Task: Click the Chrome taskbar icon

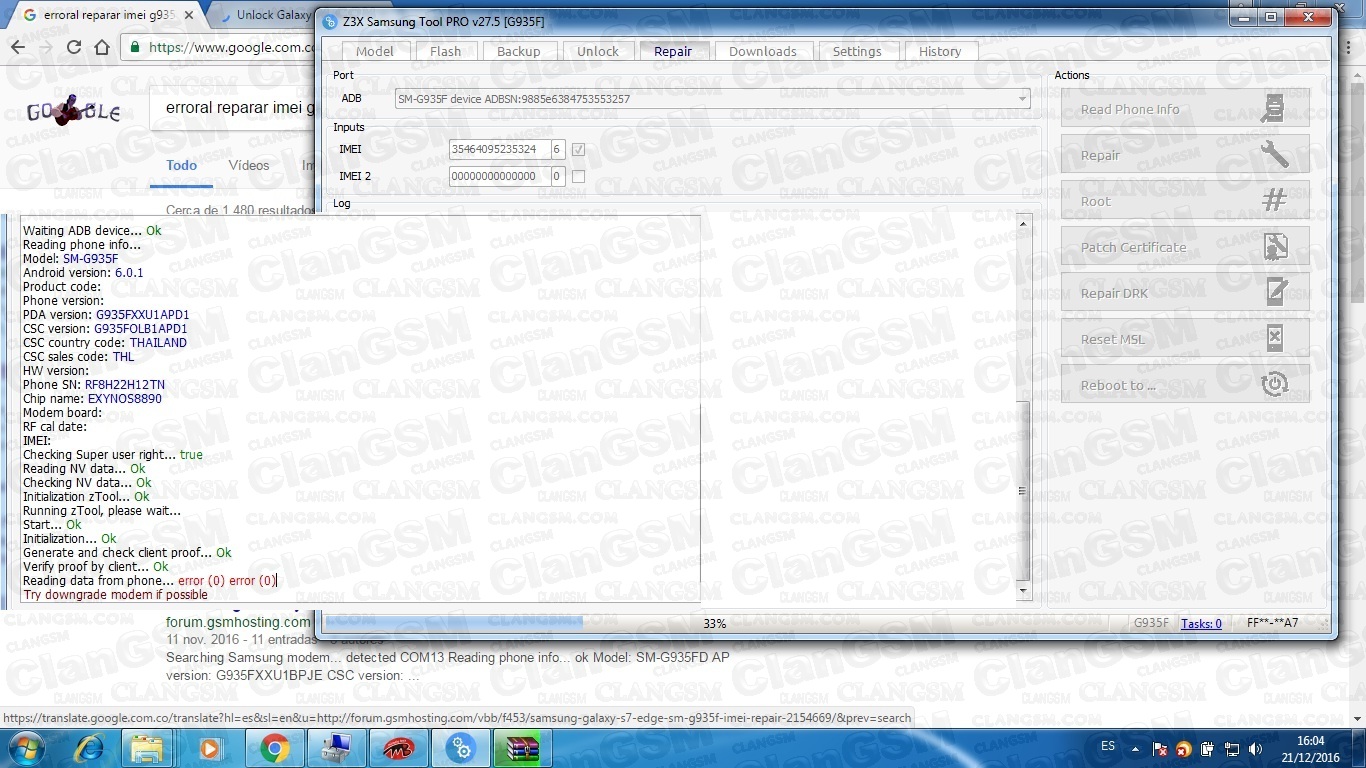Action: (x=274, y=747)
